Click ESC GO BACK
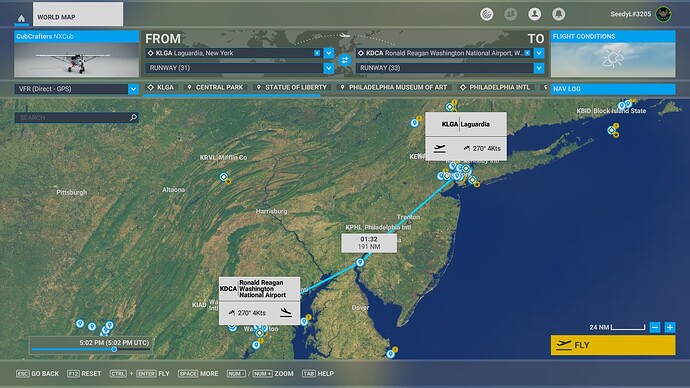The image size is (690, 388). (x=37, y=373)
